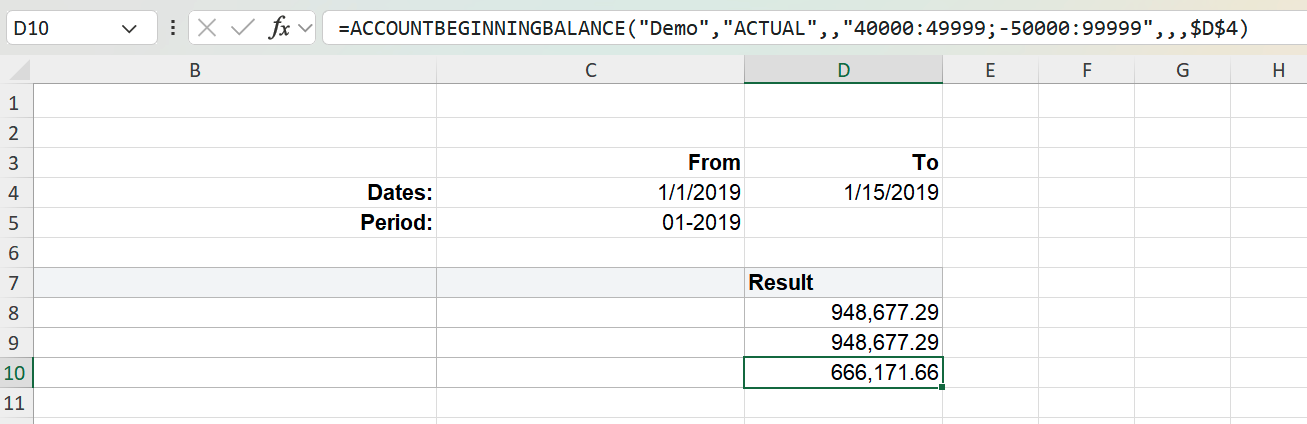Select column H header
The width and height of the screenshot is (1307, 424).
click(x=1269, y=70)
